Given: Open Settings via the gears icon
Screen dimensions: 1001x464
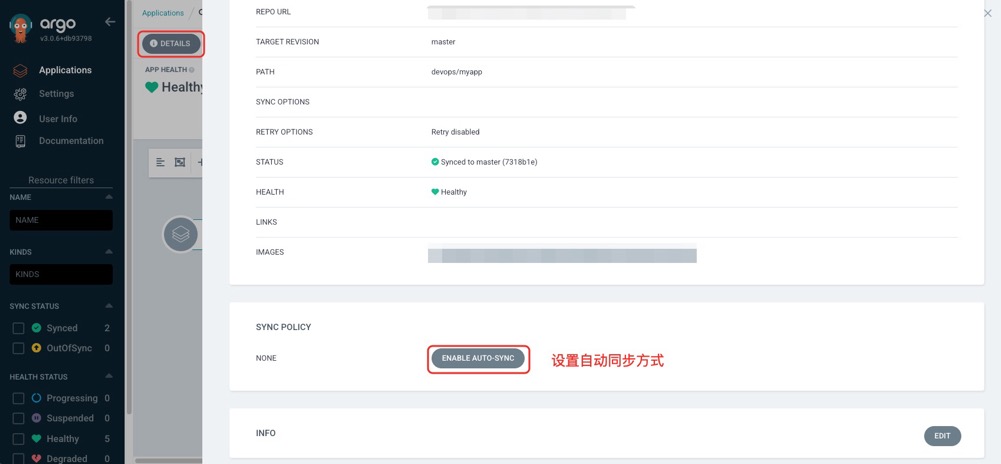Looking at the screenshot, I should [x=20, y=94].
